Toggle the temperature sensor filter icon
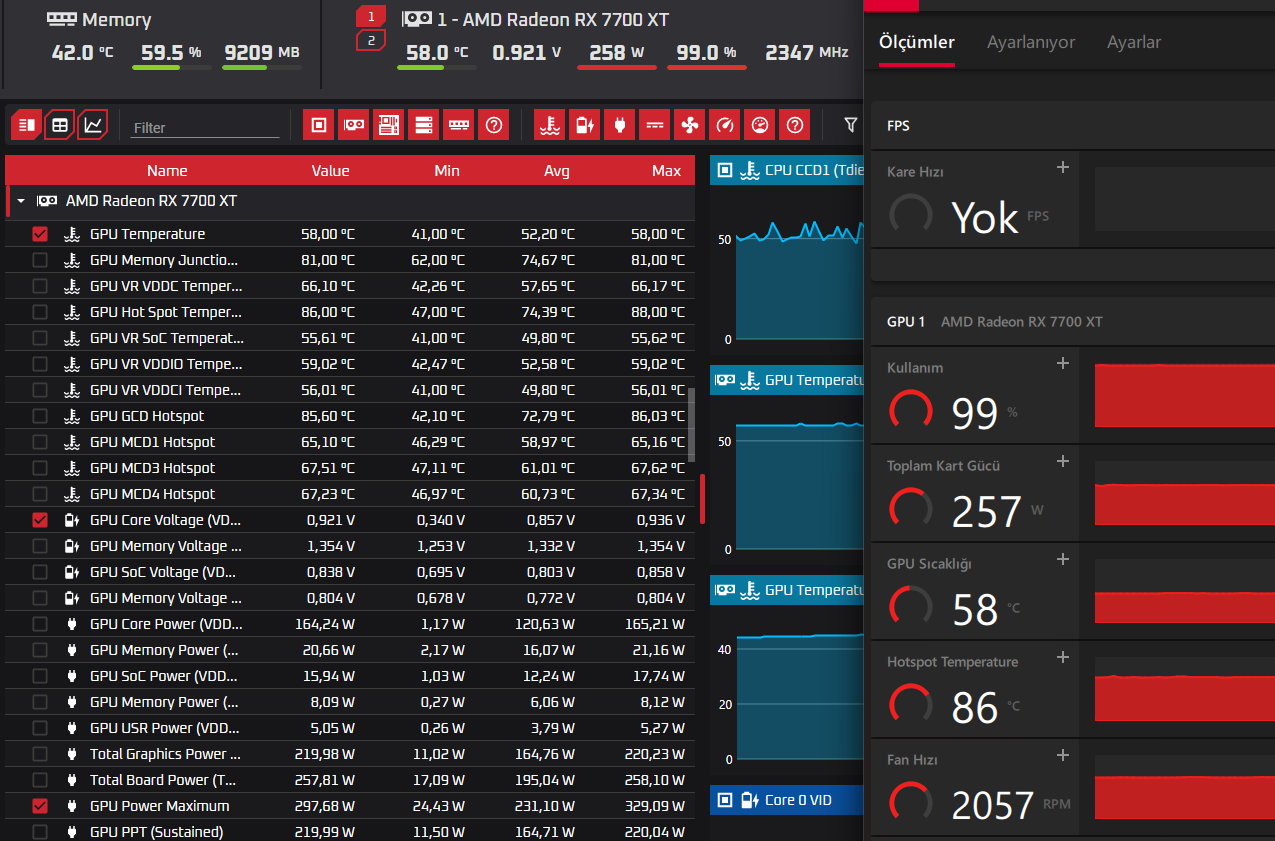The height and width of the screenshot is (841, 1275). (x=549, y=125)
